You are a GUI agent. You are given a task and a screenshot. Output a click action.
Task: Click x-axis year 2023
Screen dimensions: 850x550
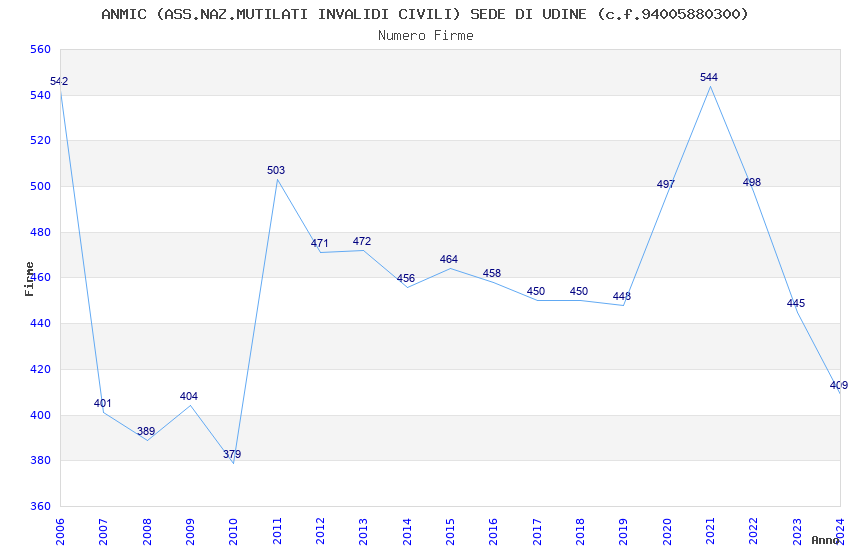click(x=797, y=531)
